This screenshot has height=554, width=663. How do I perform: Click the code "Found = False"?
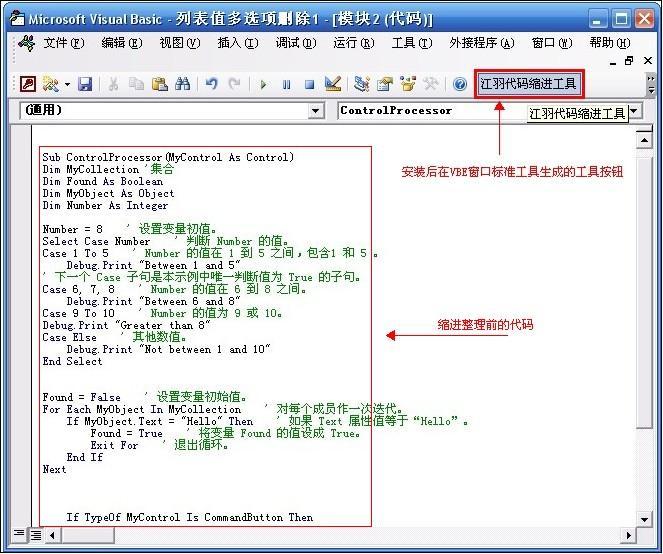point(82,397)
